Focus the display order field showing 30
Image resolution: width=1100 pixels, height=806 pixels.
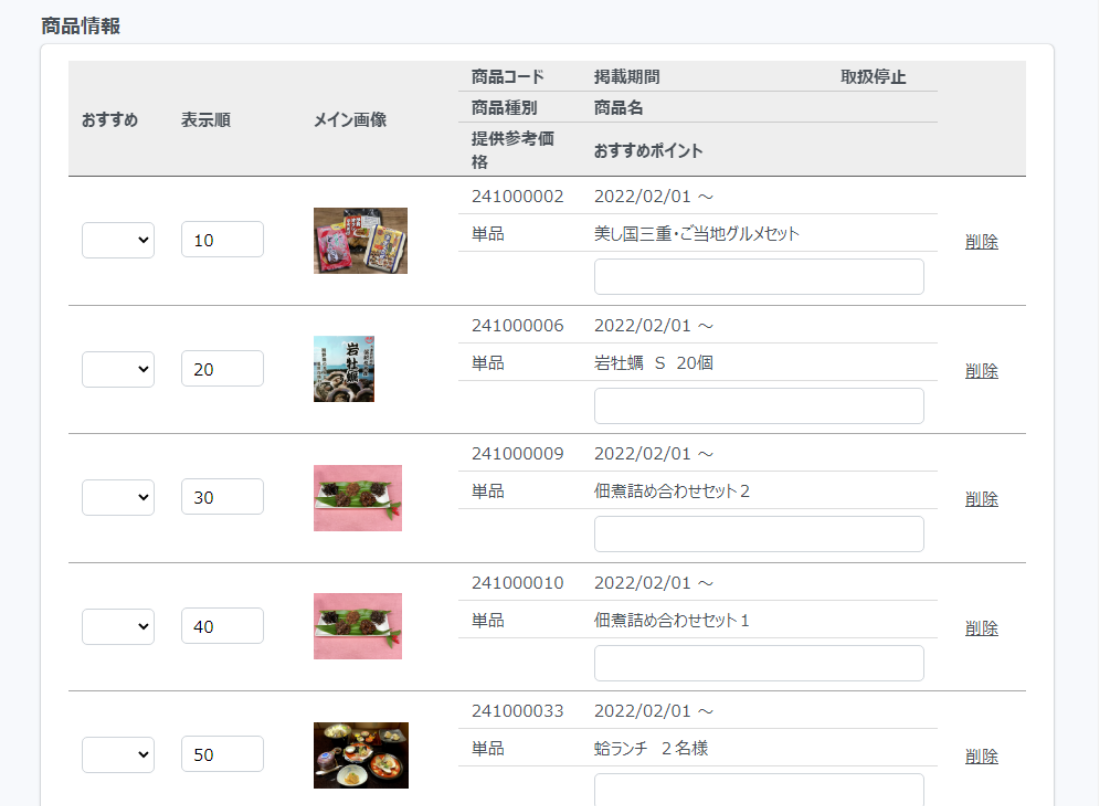pyautogui.click(x=222, y=497)
